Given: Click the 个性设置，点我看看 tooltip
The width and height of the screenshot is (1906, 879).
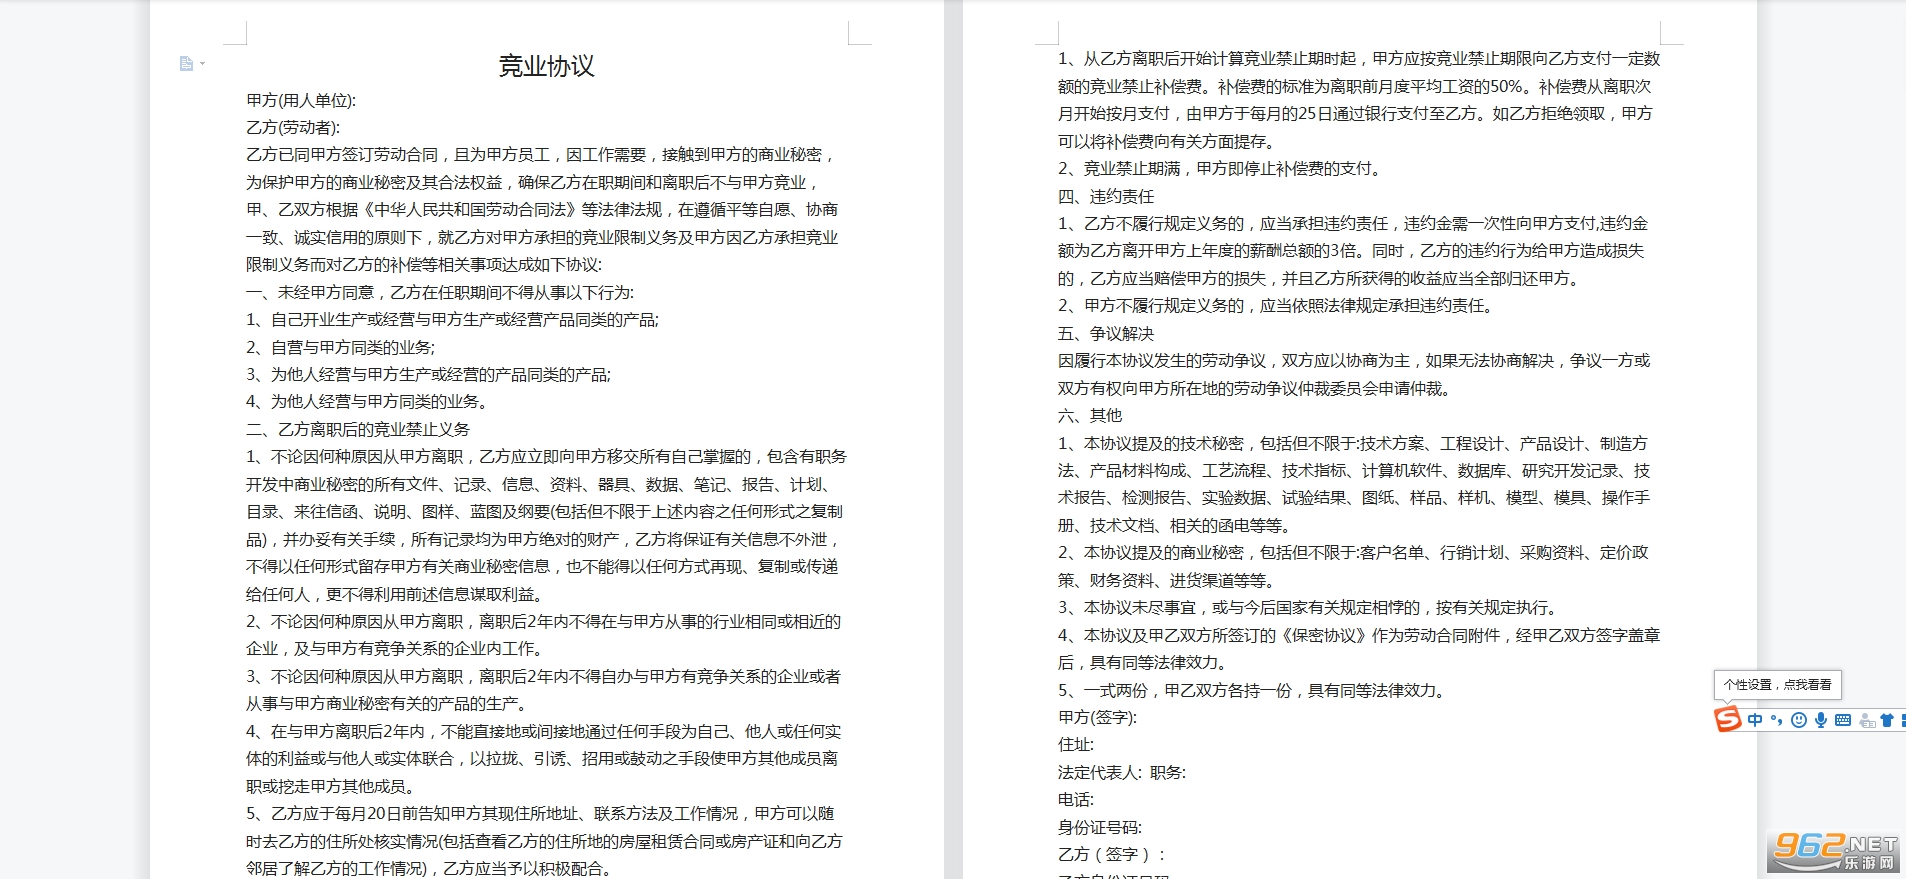Looking at the screenshot, I should [x=1777, y=685].
